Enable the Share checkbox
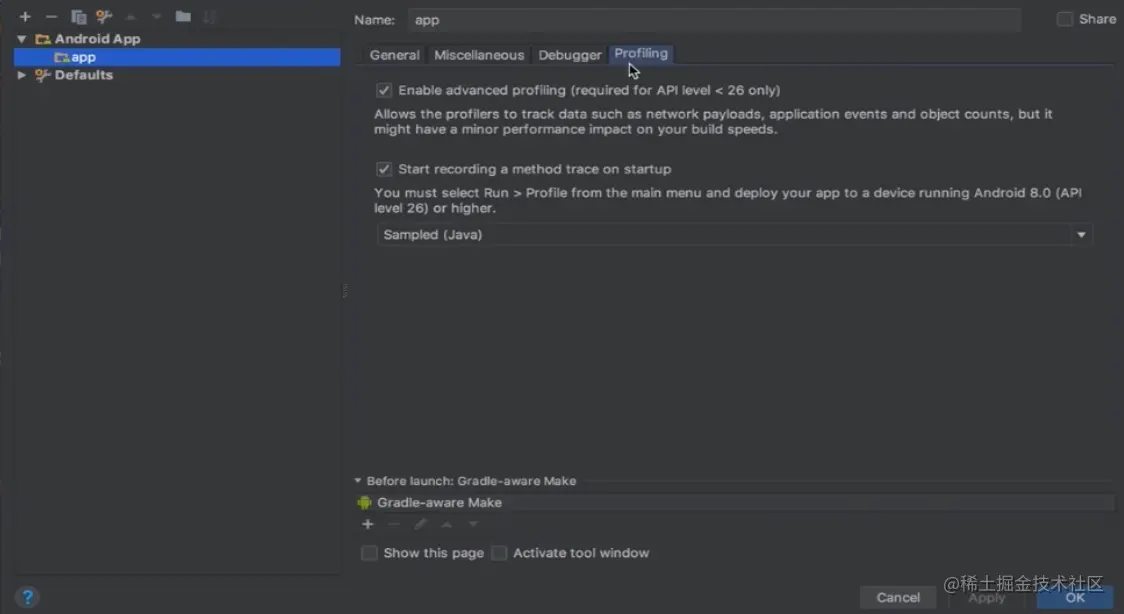This screenshot has height=614, width=1124. click(x=1065, y=19)
